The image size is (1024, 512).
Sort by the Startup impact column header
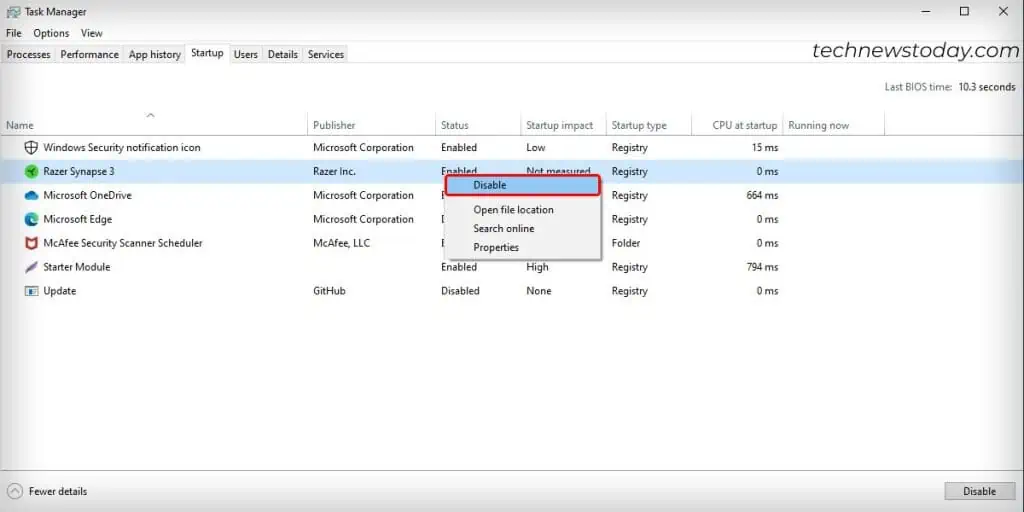(x=564, y=125)
